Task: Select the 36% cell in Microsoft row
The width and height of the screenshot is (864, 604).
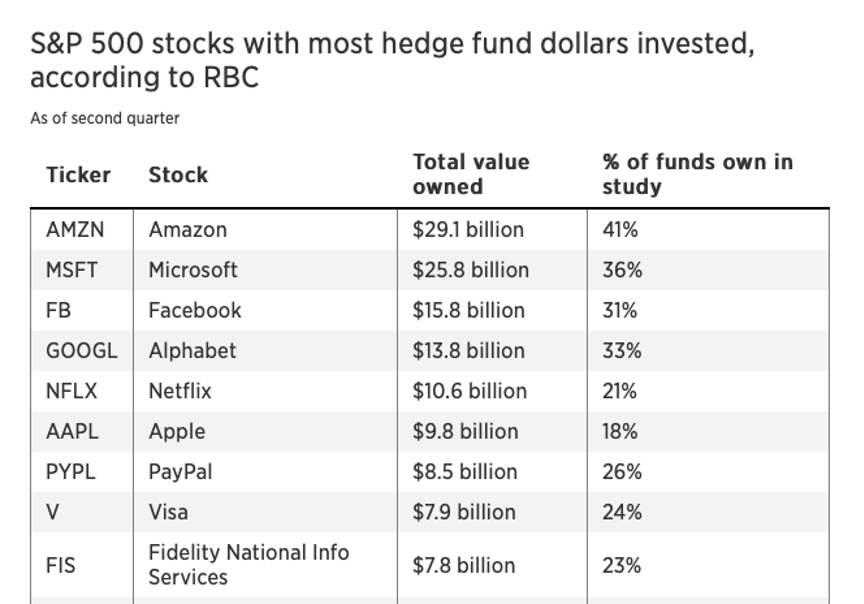Action: point(621,270)
